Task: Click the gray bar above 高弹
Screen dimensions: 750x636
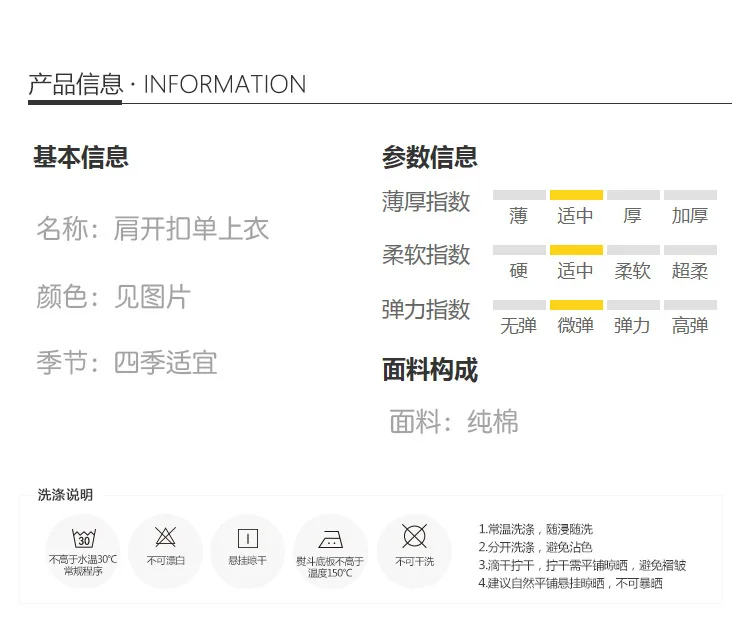Action: click(691, 305)
